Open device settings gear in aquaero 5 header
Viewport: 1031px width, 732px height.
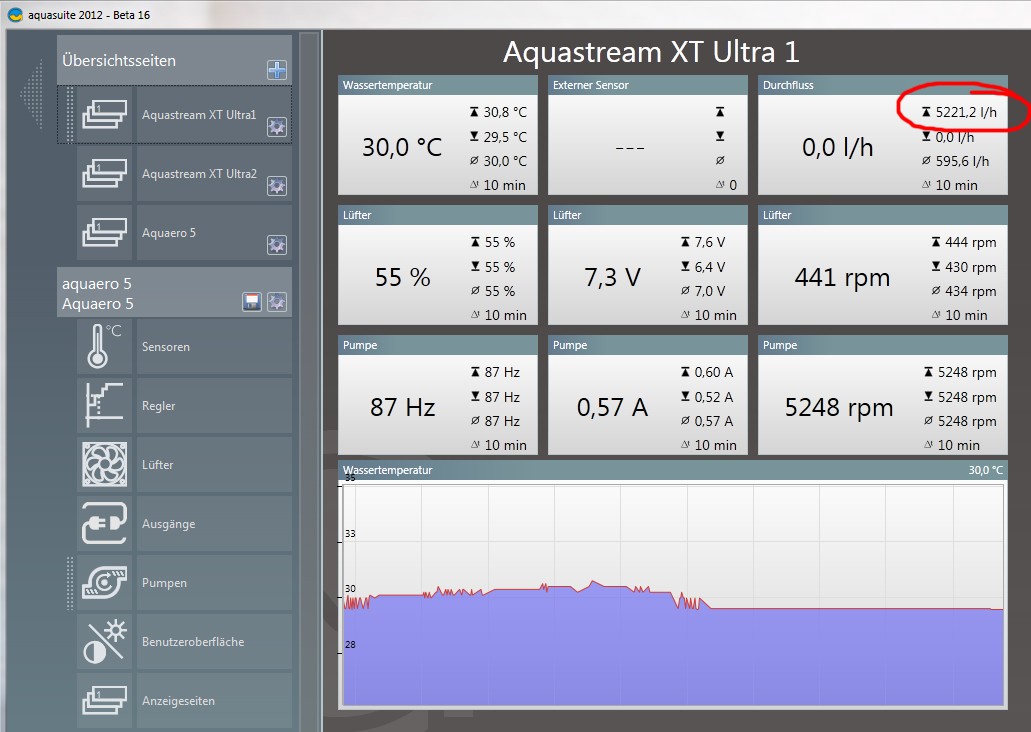click(x=277, y=302)
